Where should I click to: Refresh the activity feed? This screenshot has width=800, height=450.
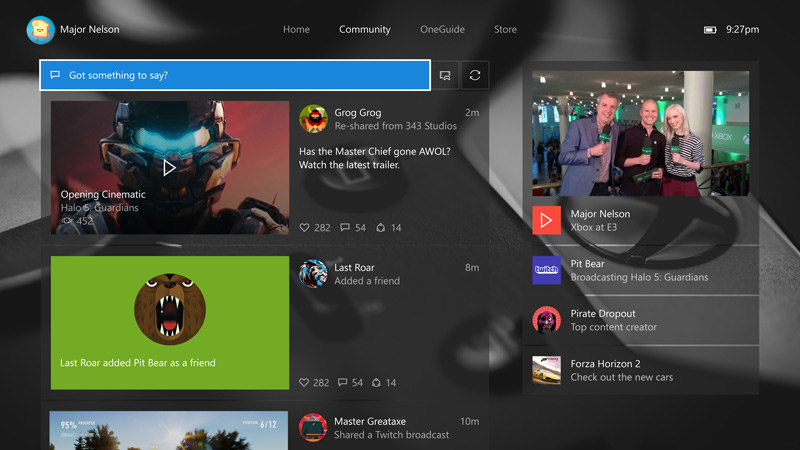[475, 76]
